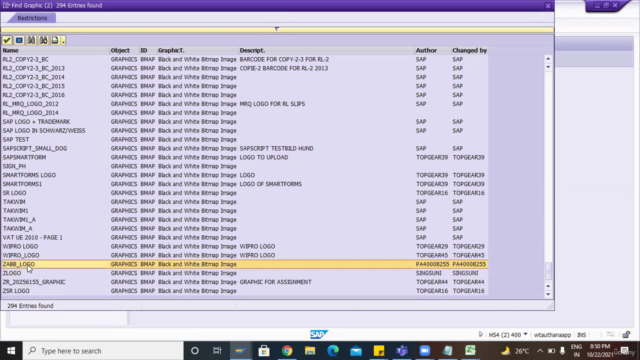Confirm selection with the green checkmark icon
640x360 pixels.
click(x=7, y=40)
